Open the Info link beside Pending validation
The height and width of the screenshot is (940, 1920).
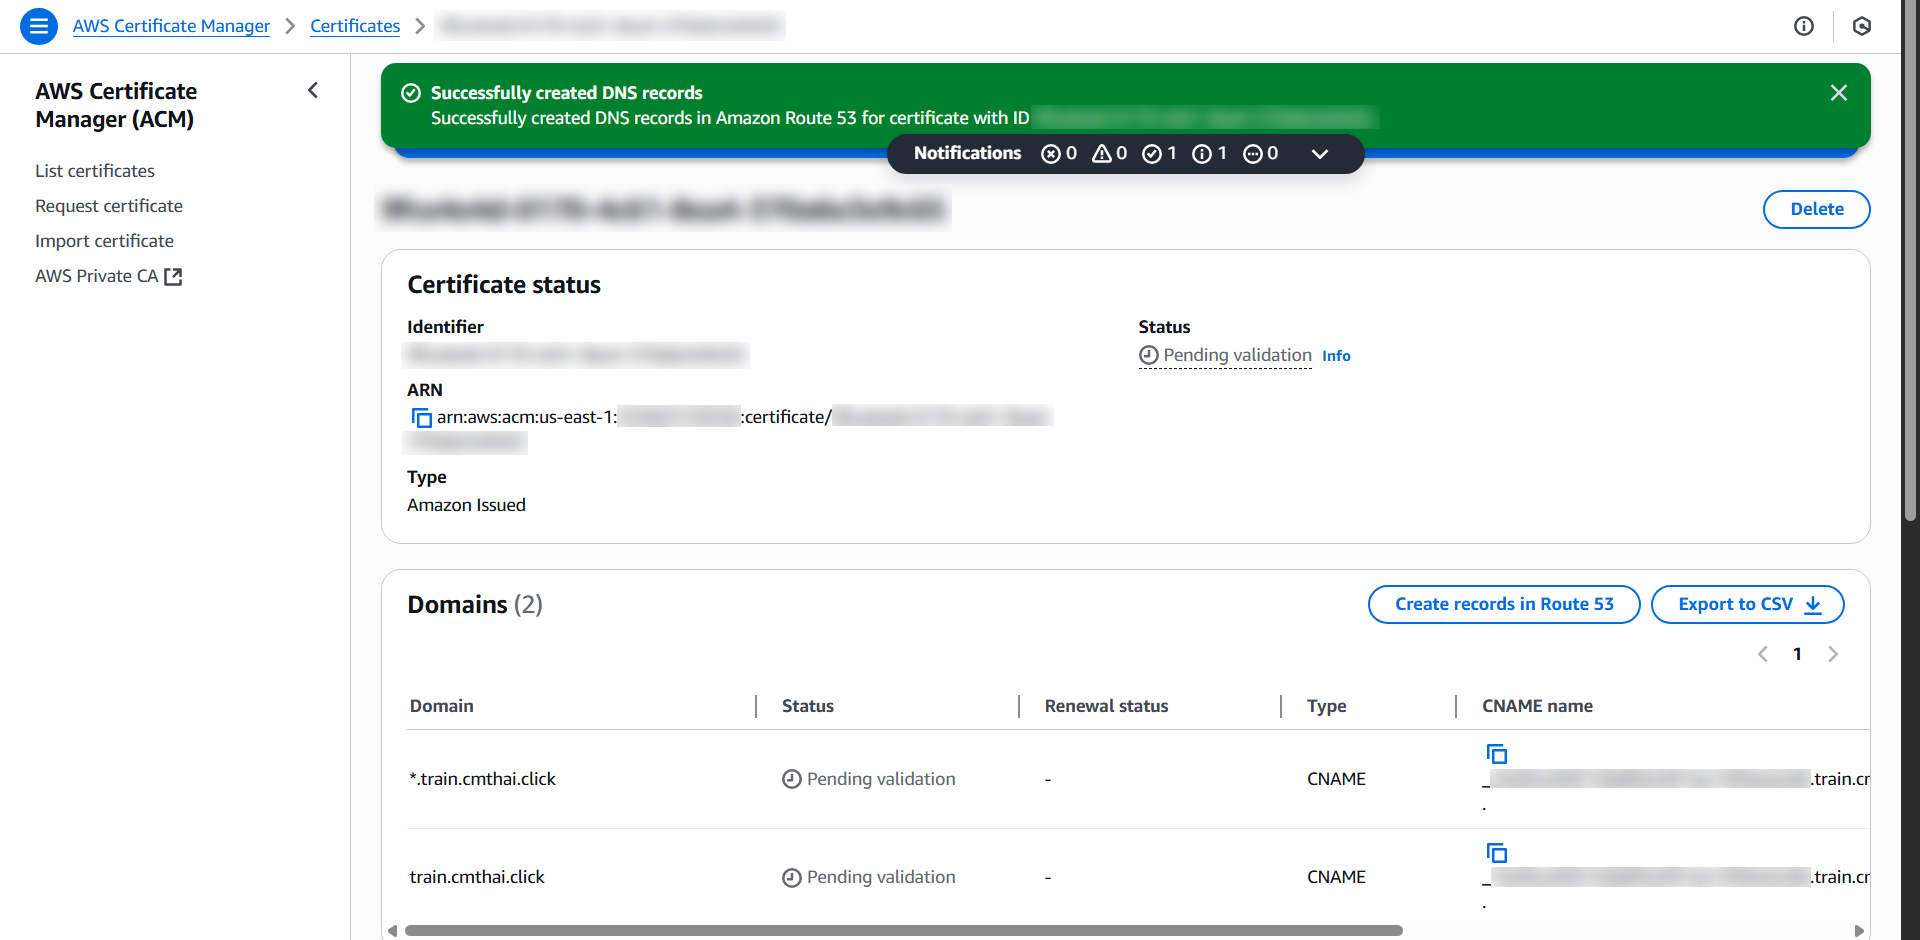pos(1336,356)
